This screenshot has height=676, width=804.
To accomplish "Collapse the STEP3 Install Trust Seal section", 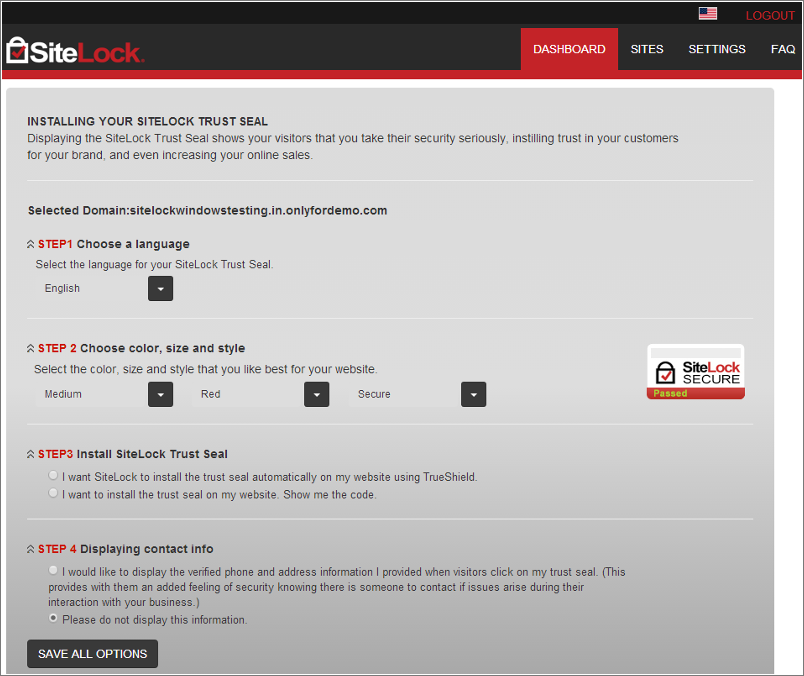I will click(30, 454).
